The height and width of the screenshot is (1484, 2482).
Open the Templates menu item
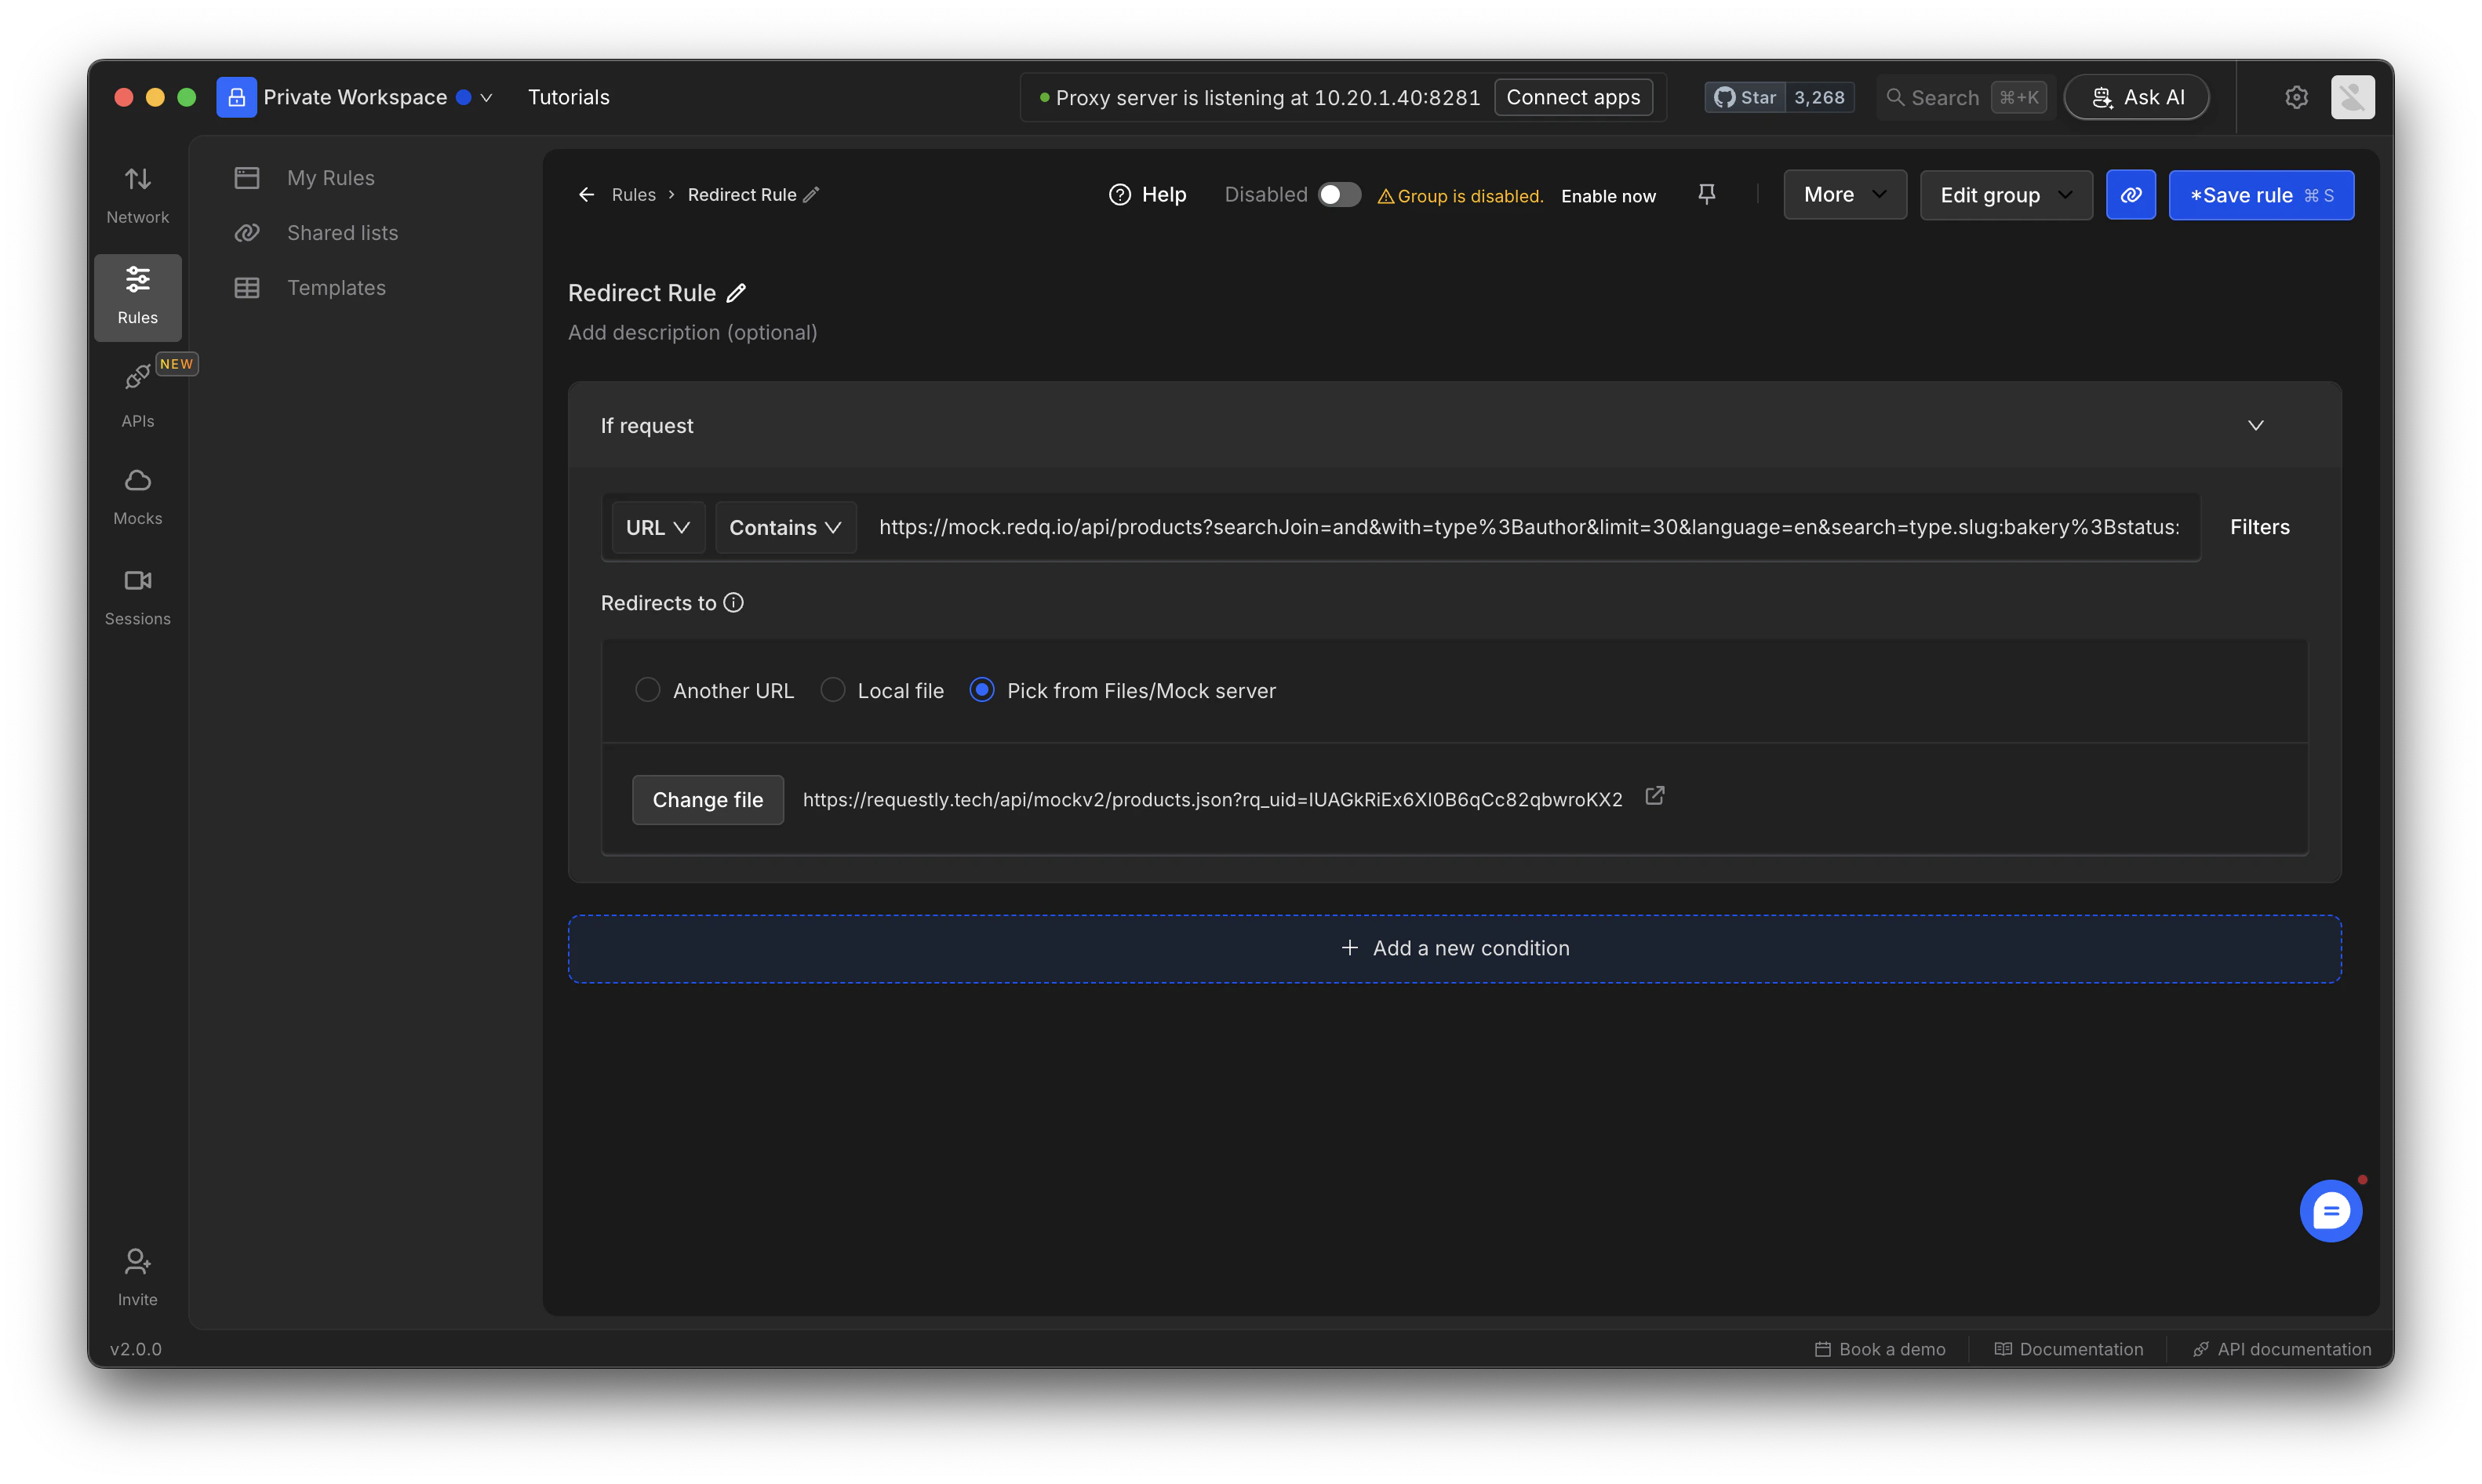(336, 288)
